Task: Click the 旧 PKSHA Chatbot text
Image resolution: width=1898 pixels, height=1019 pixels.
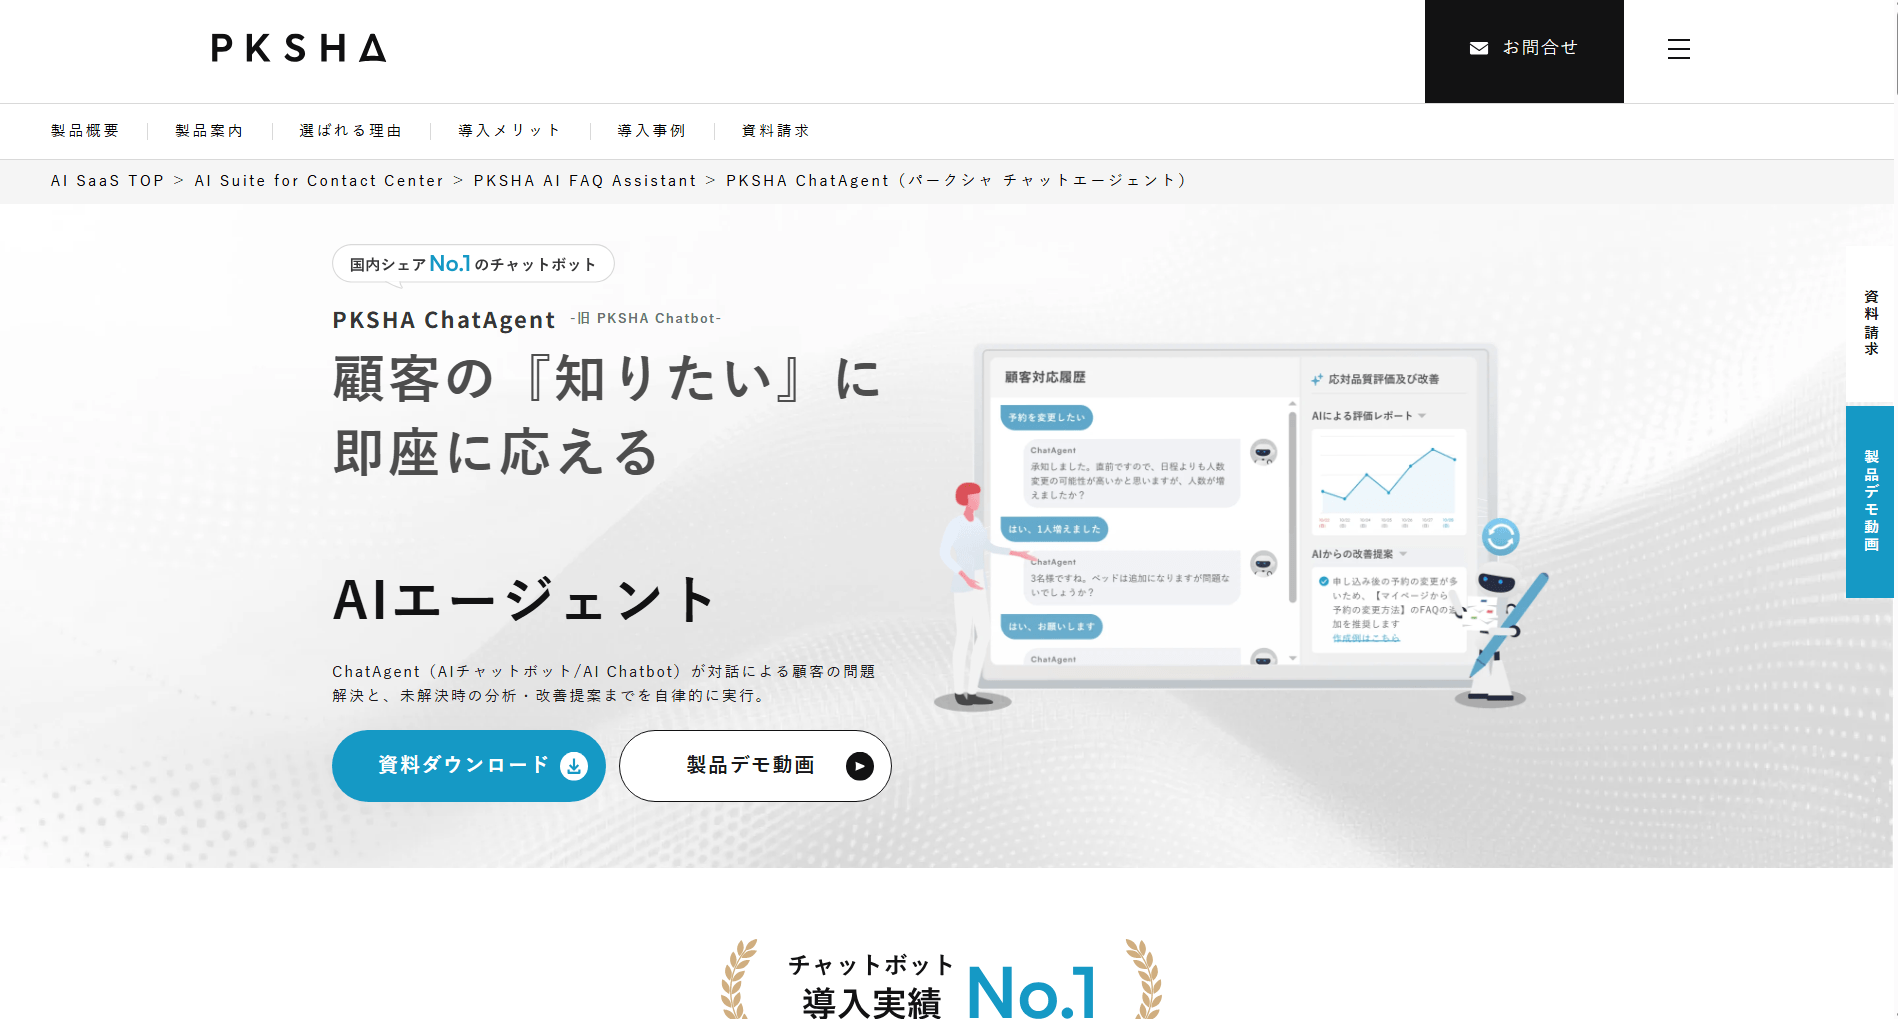Action: click(x=646, y=319)
